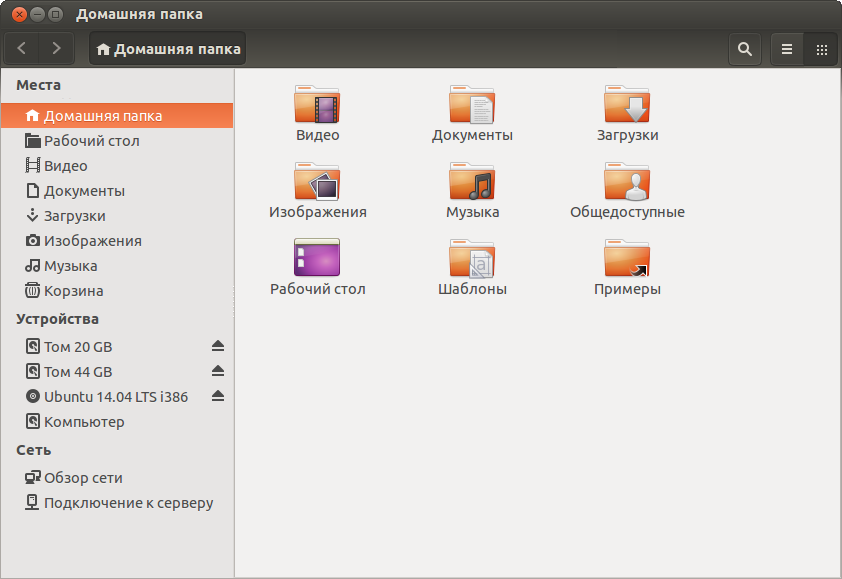Viewport: 842px width, 579px height.
Task: Open Загрузки in the sidebar
Action: click(117, 215)
